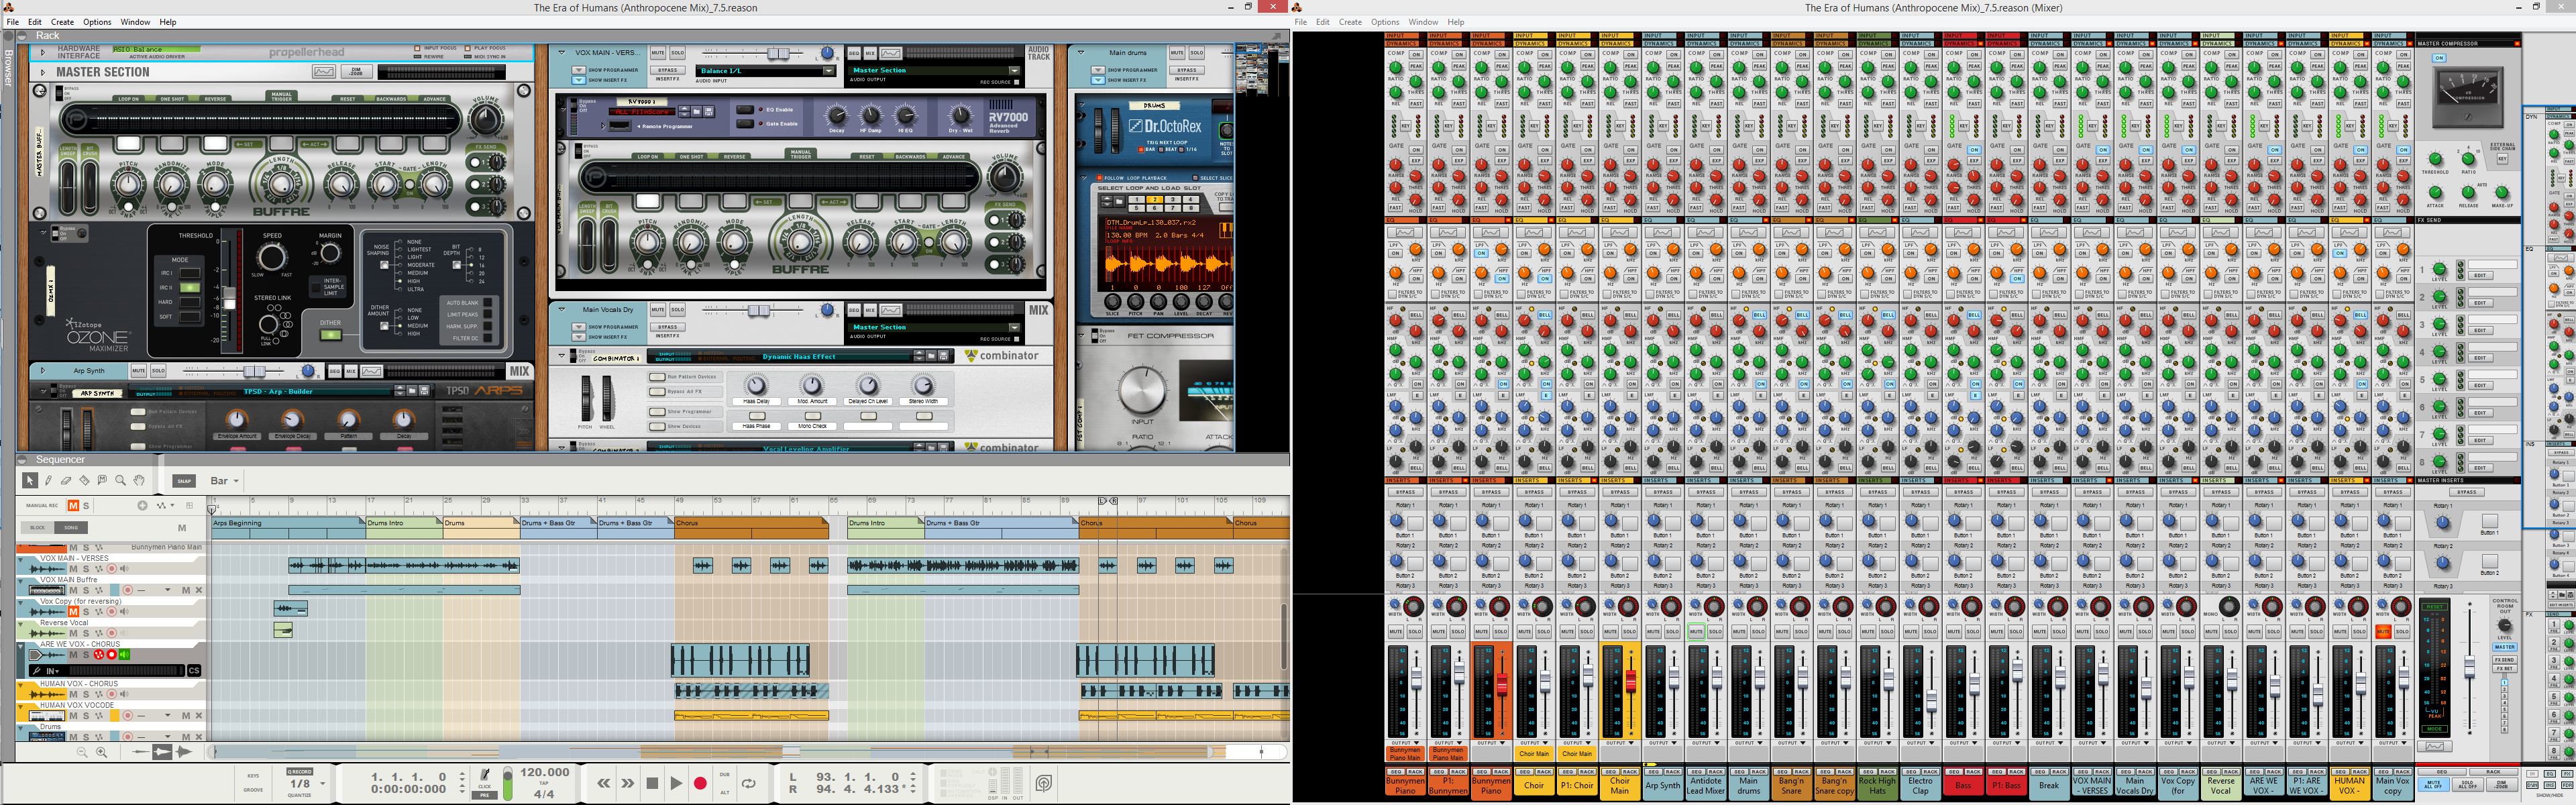Open Edit menu in Rack window
Viewport: 2576px width, 805px height.
point(35,22)
